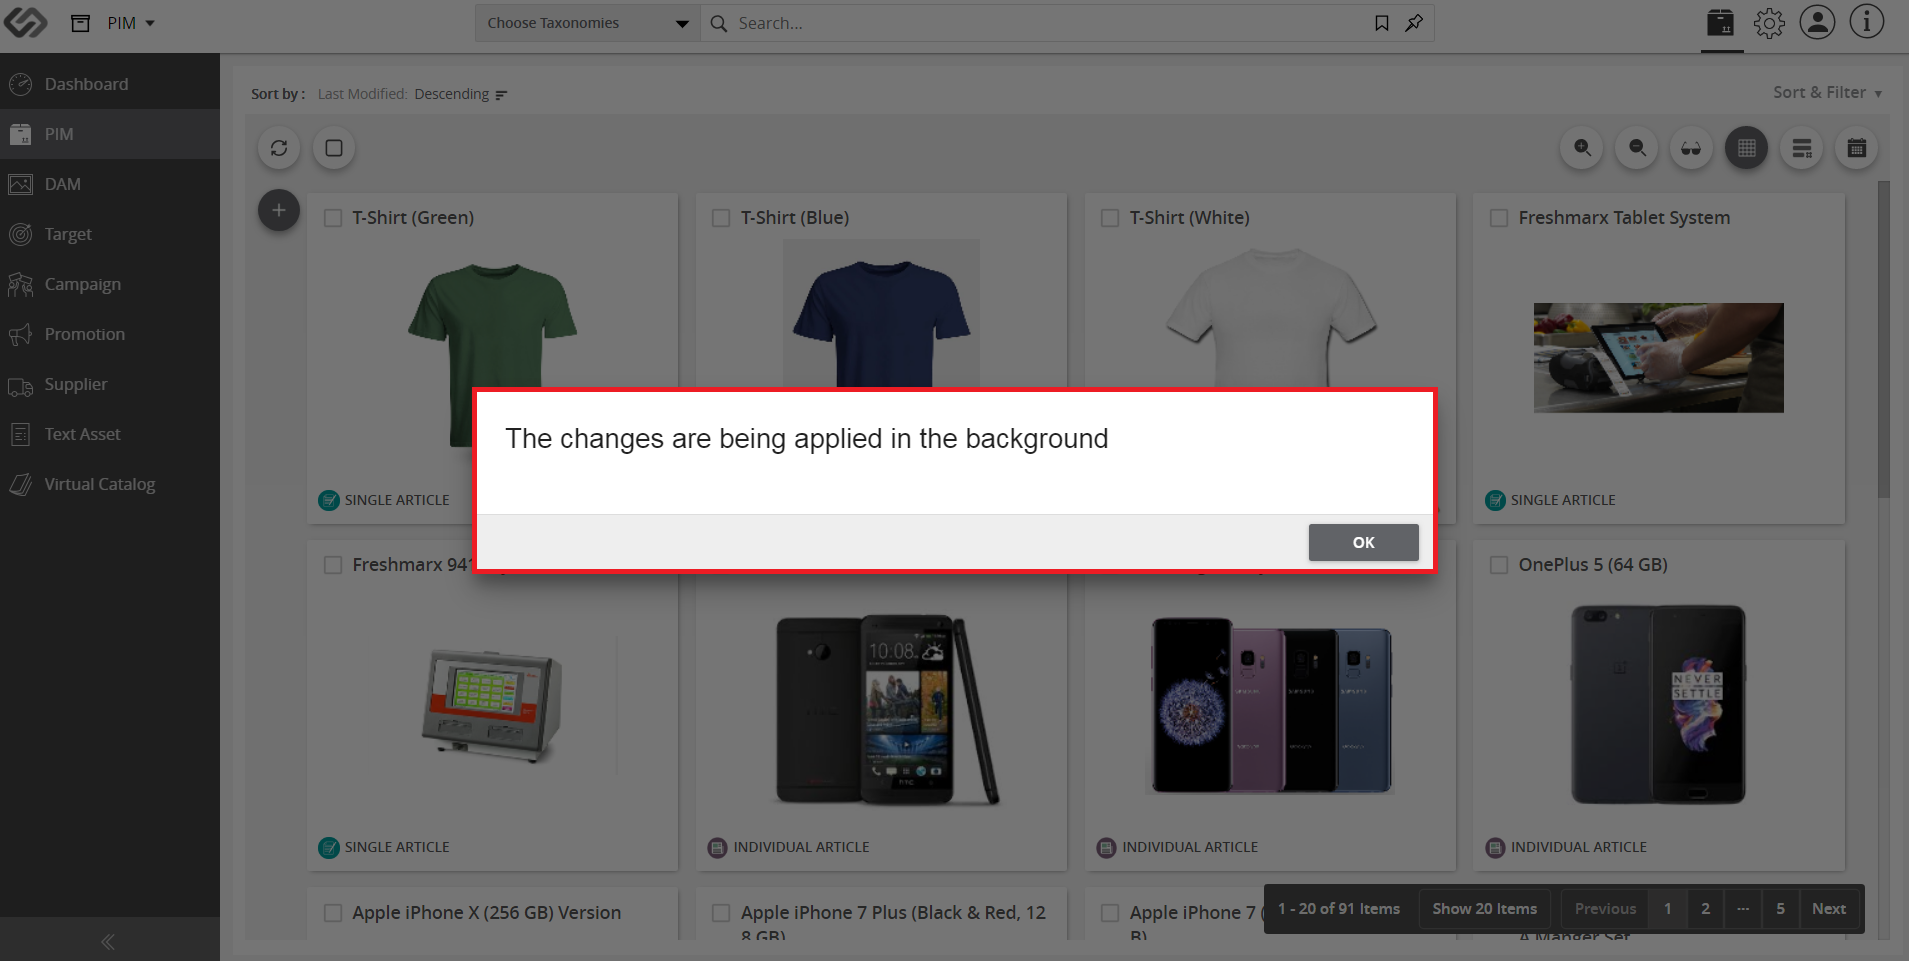This screenshot has height=961, width=1909.
Task: Open the Show 20 Items dropdown
Action: pyautogui.click(x=1484, y=909)
